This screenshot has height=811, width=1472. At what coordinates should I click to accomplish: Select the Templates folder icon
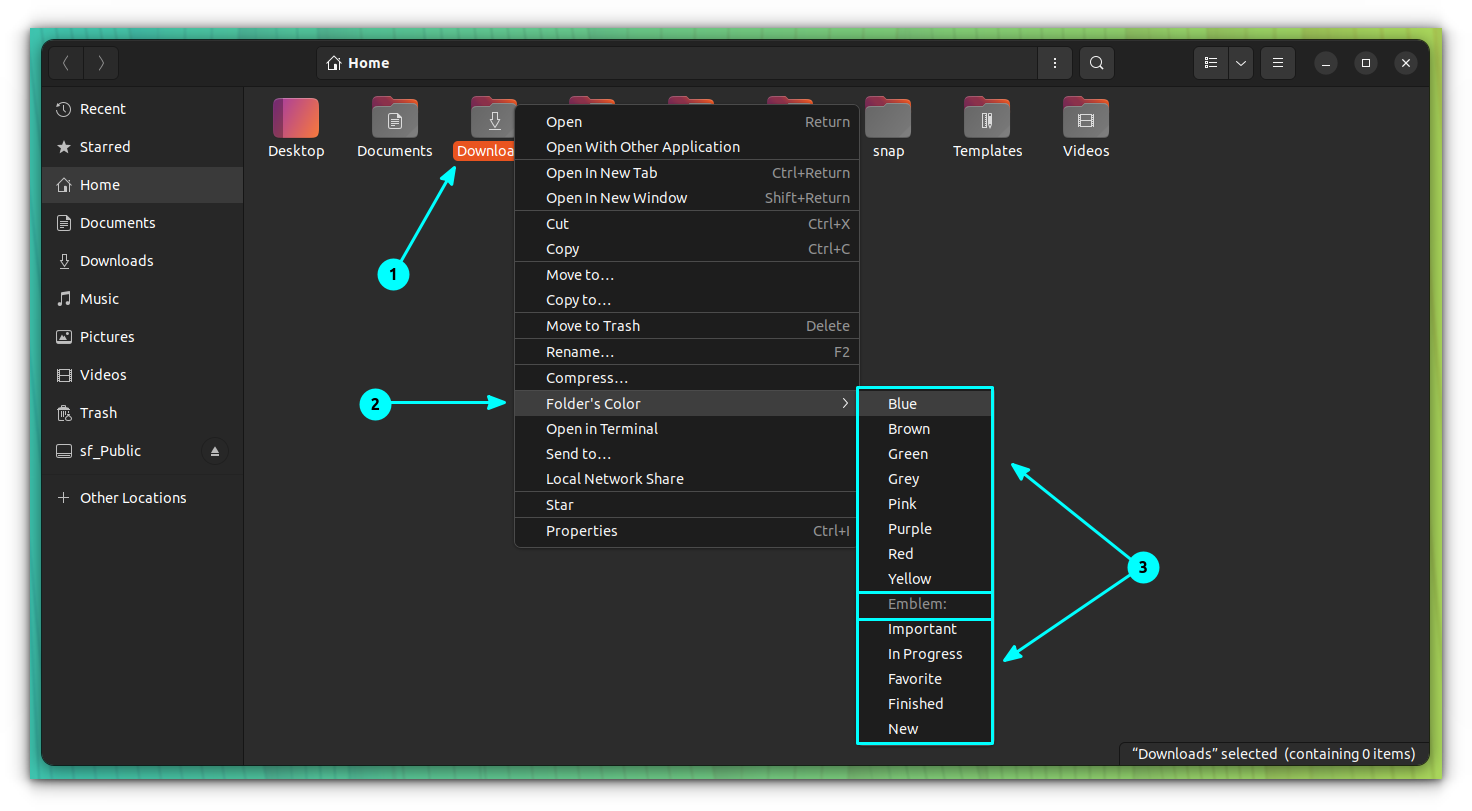click(987, 118)
